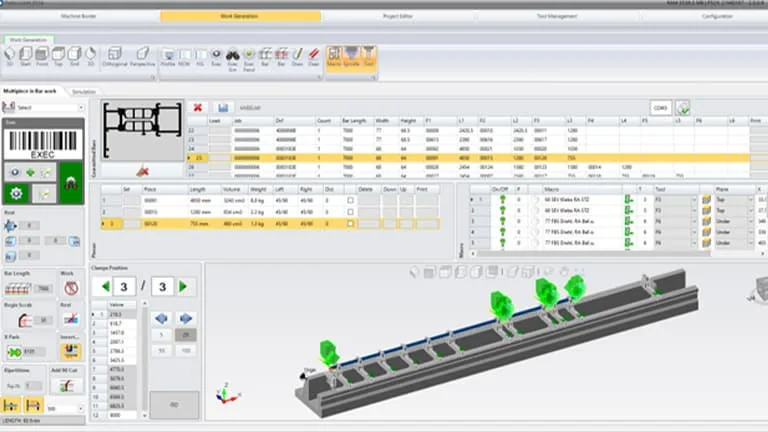Toggle On/Off light of macro row 5

502,243
